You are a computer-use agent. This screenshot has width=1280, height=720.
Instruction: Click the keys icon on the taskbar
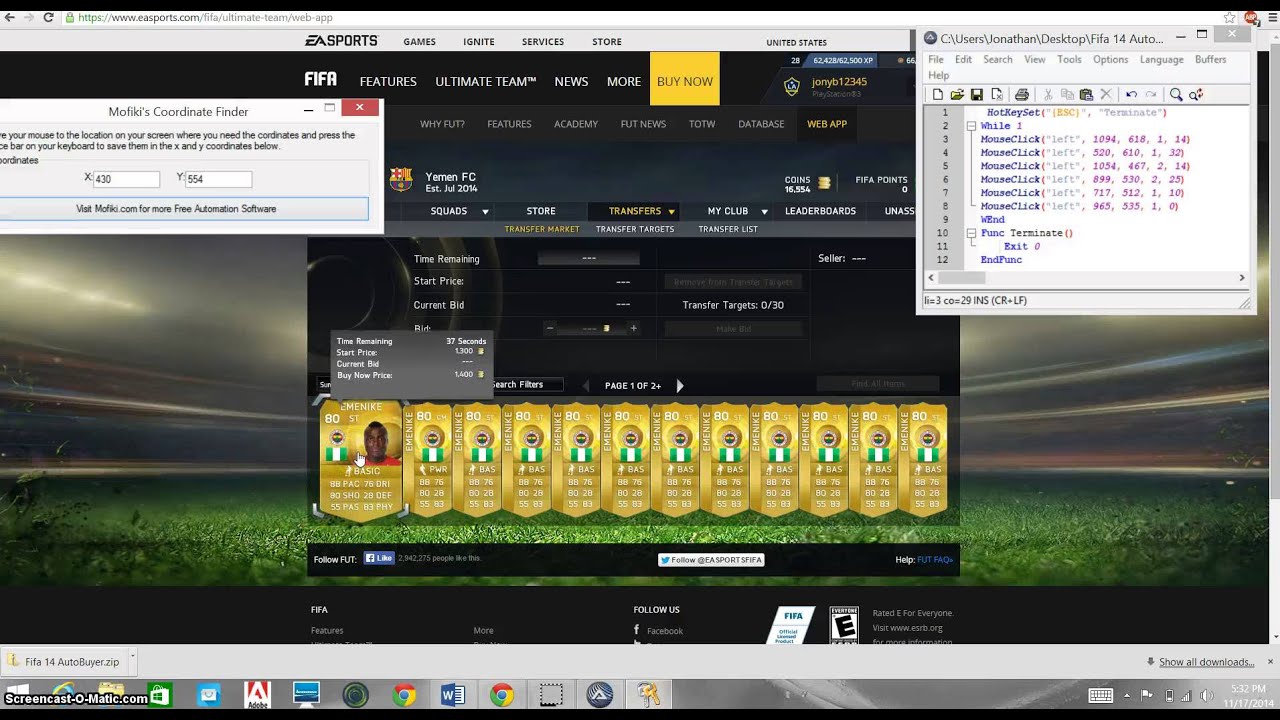pos(648,694)
